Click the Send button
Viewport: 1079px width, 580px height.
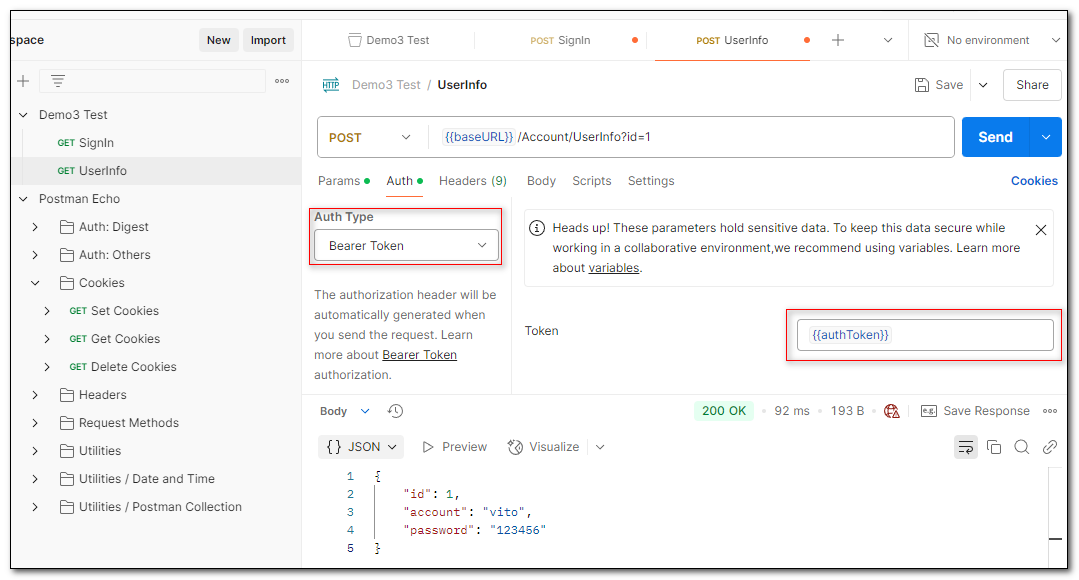[x=995, y=137]
